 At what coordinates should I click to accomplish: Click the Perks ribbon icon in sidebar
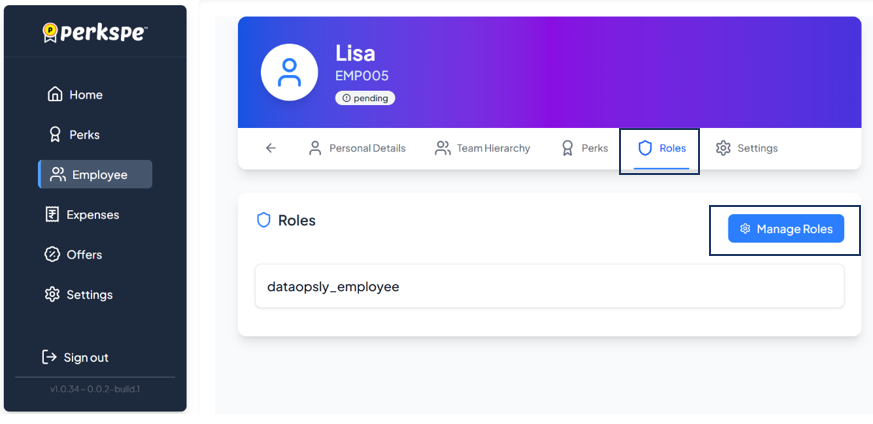55,134
